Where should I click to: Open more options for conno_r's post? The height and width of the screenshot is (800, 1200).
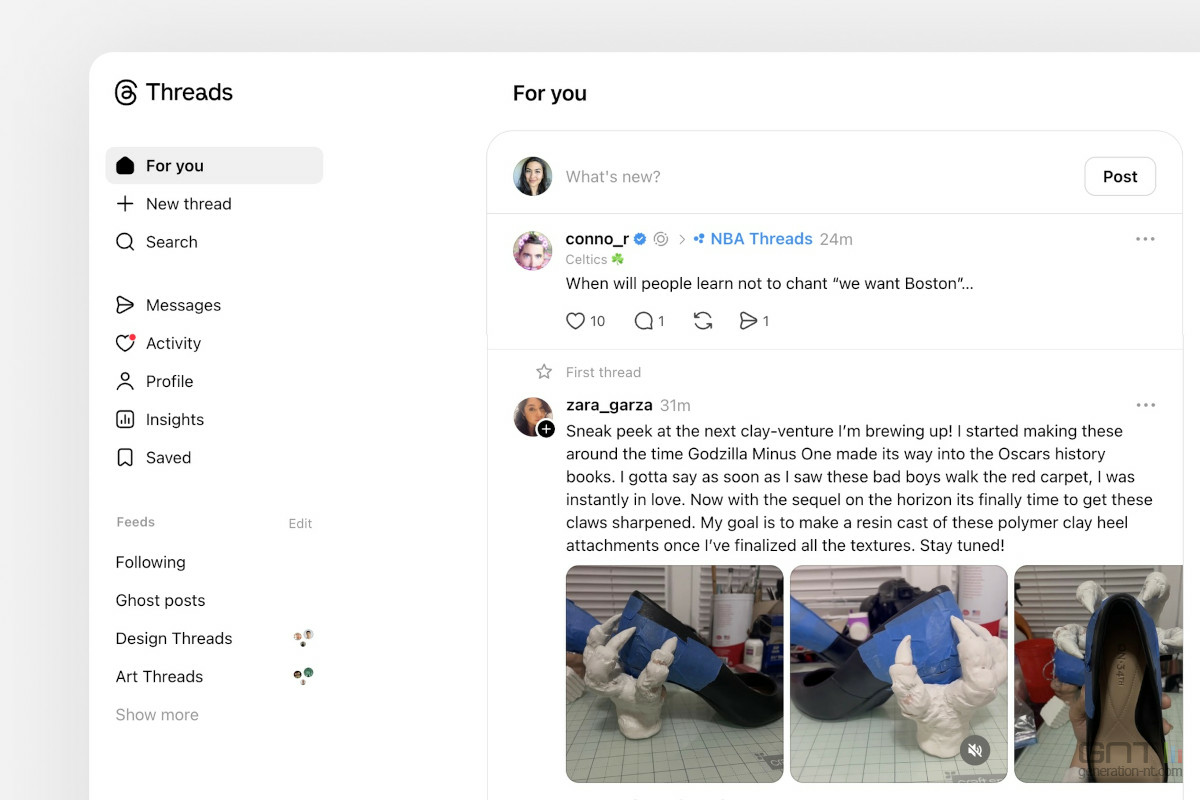1145,239
